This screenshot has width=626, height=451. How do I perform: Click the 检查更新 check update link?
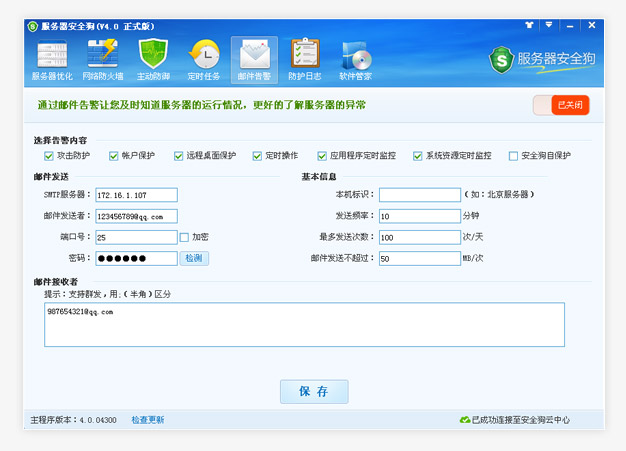pyautogui.click(x=147, y=420)
